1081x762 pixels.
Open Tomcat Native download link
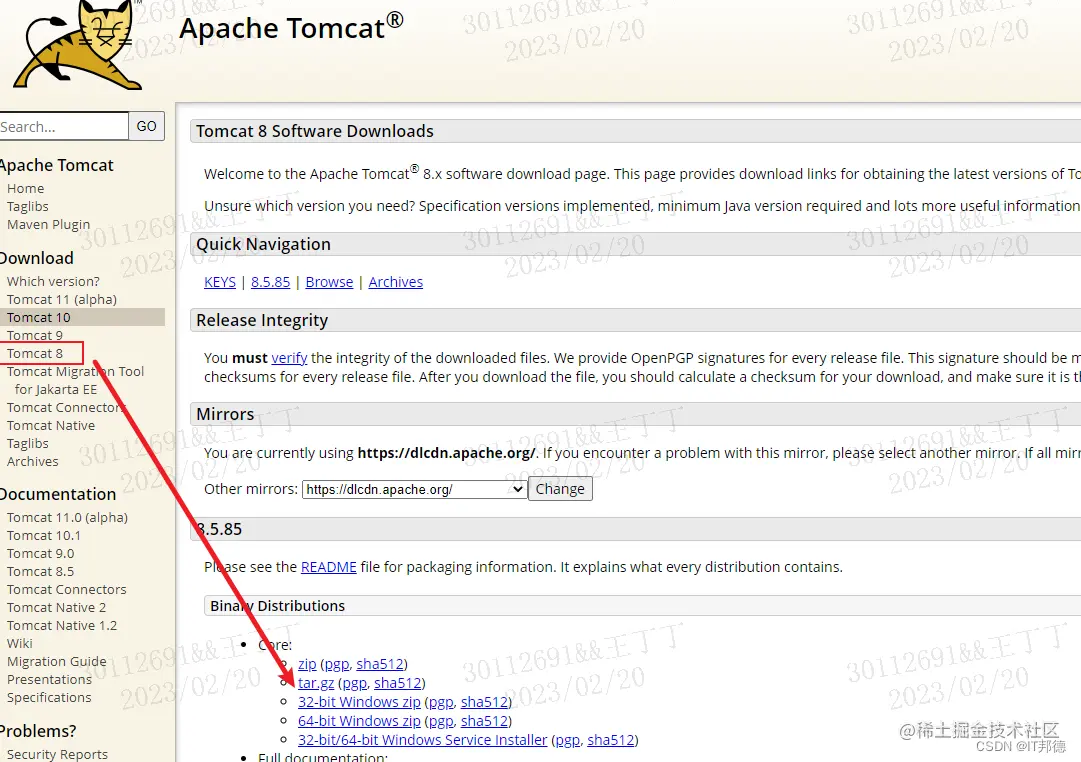(51, 425)
